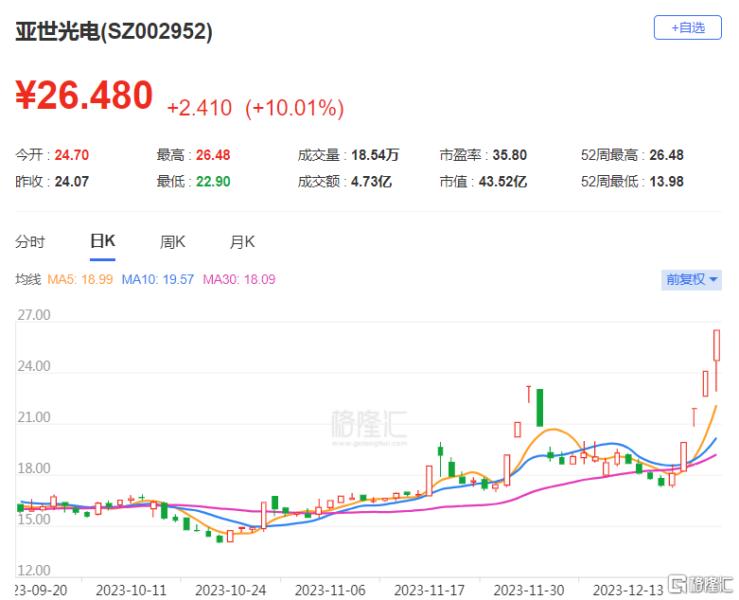The image size is (739, 600).
Task: Open the 周K weekly candlestick tab
Action: pos(172,242)
